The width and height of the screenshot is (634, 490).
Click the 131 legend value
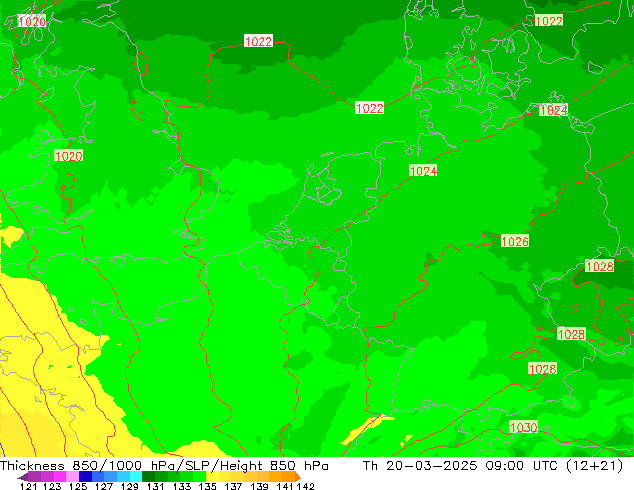155,486
